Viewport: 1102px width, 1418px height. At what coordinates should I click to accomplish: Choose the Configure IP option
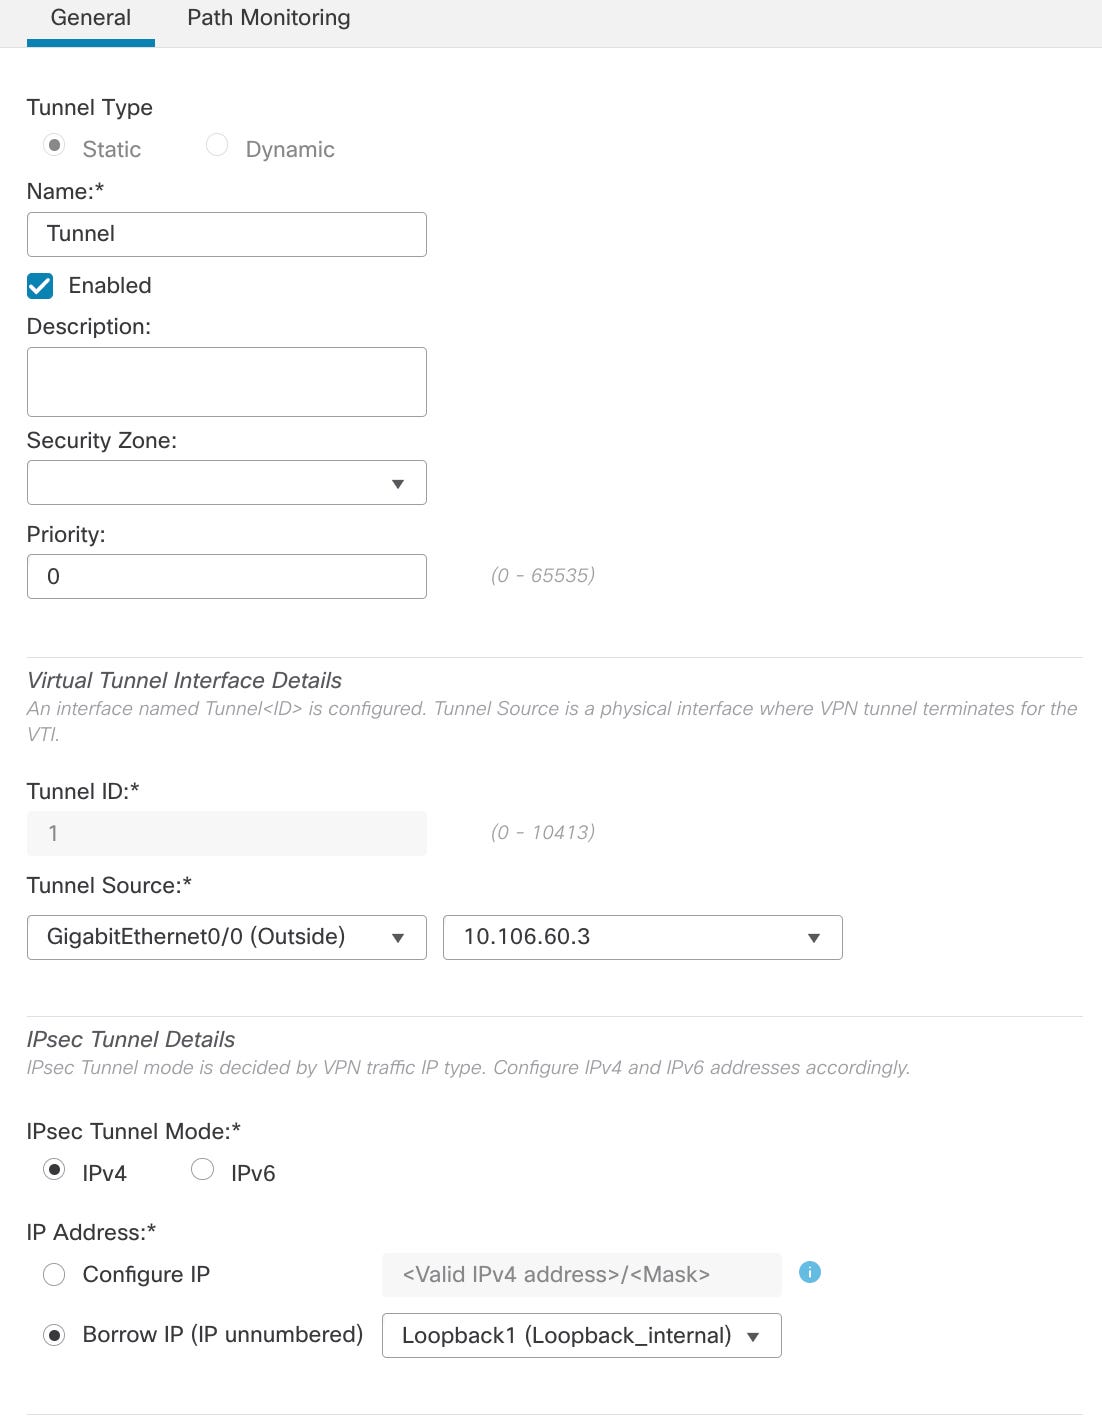coord(55,1274)
